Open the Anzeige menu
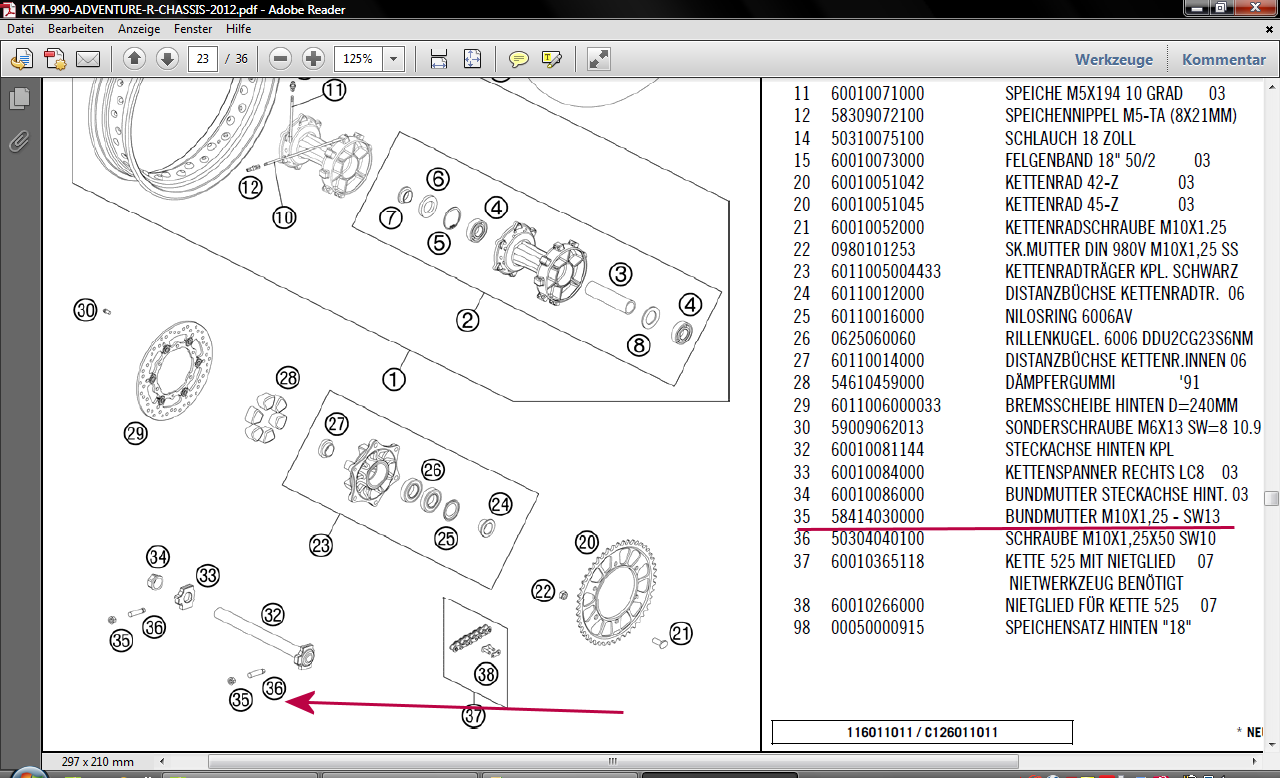This screenshot has width=1280, height=778. (139, 29)
